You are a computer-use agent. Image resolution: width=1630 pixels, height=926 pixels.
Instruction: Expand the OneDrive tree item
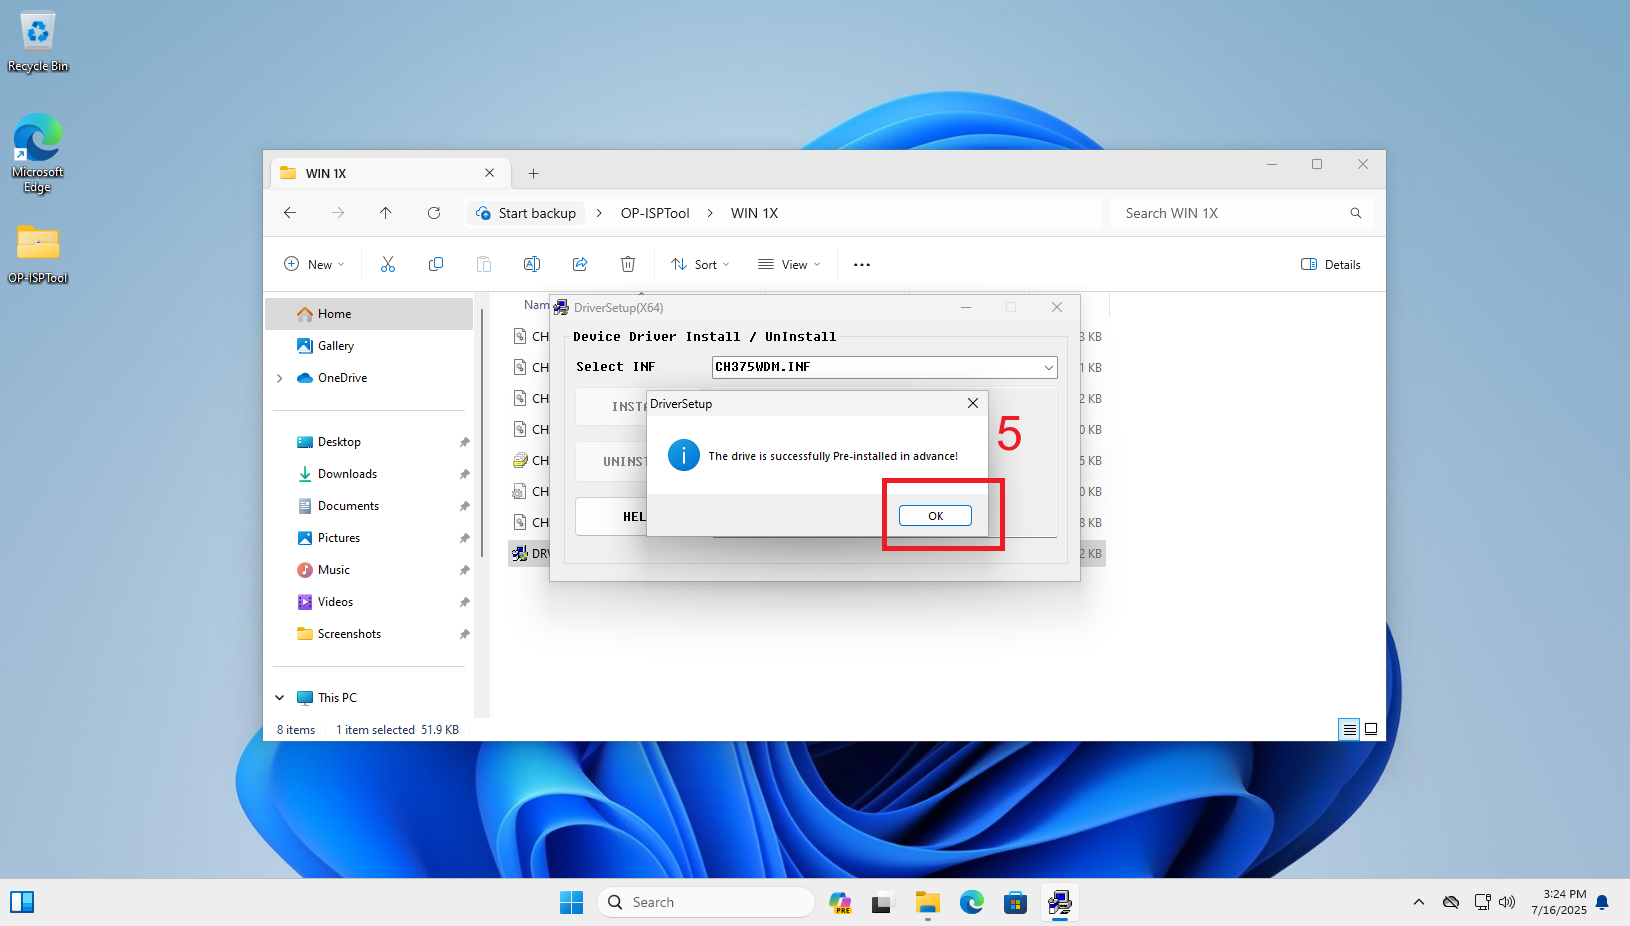(280, 378)
